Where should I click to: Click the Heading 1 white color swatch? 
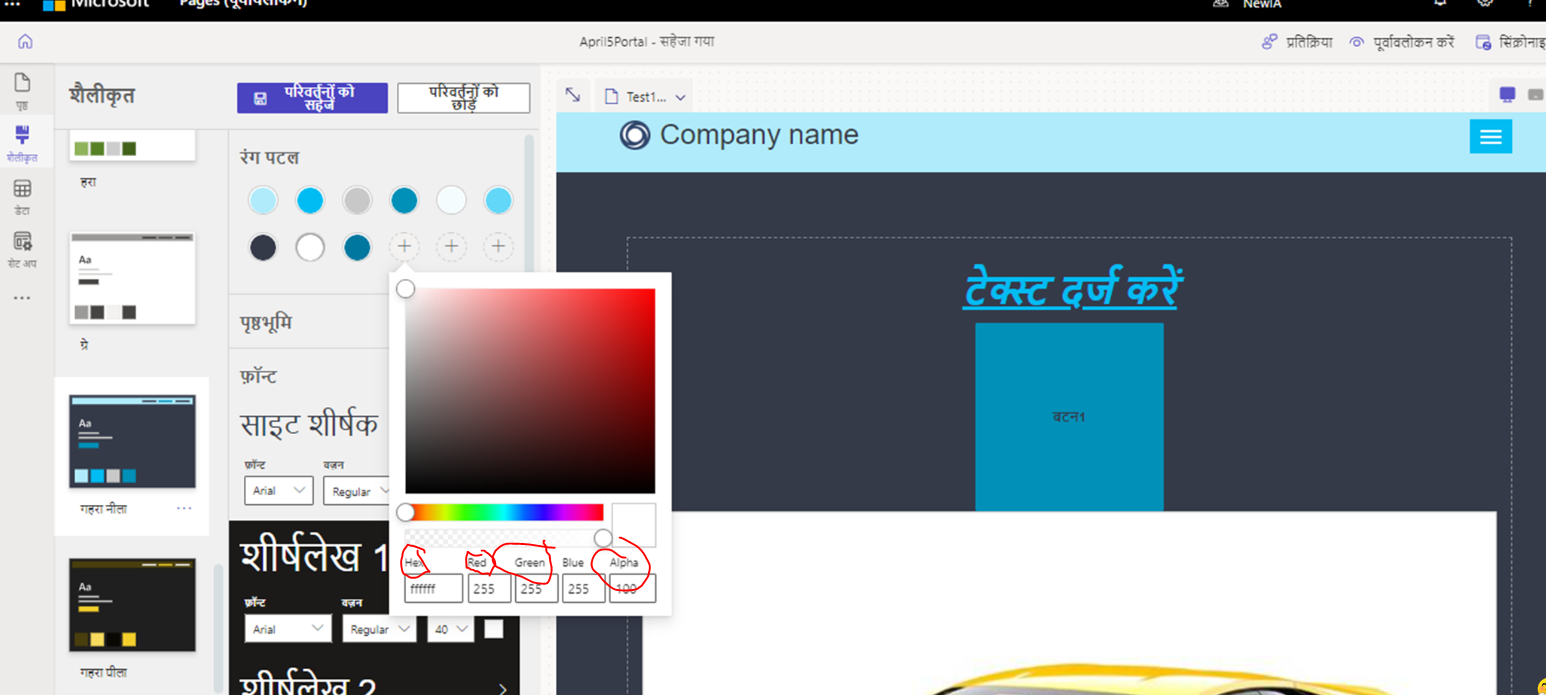(494, 629)
